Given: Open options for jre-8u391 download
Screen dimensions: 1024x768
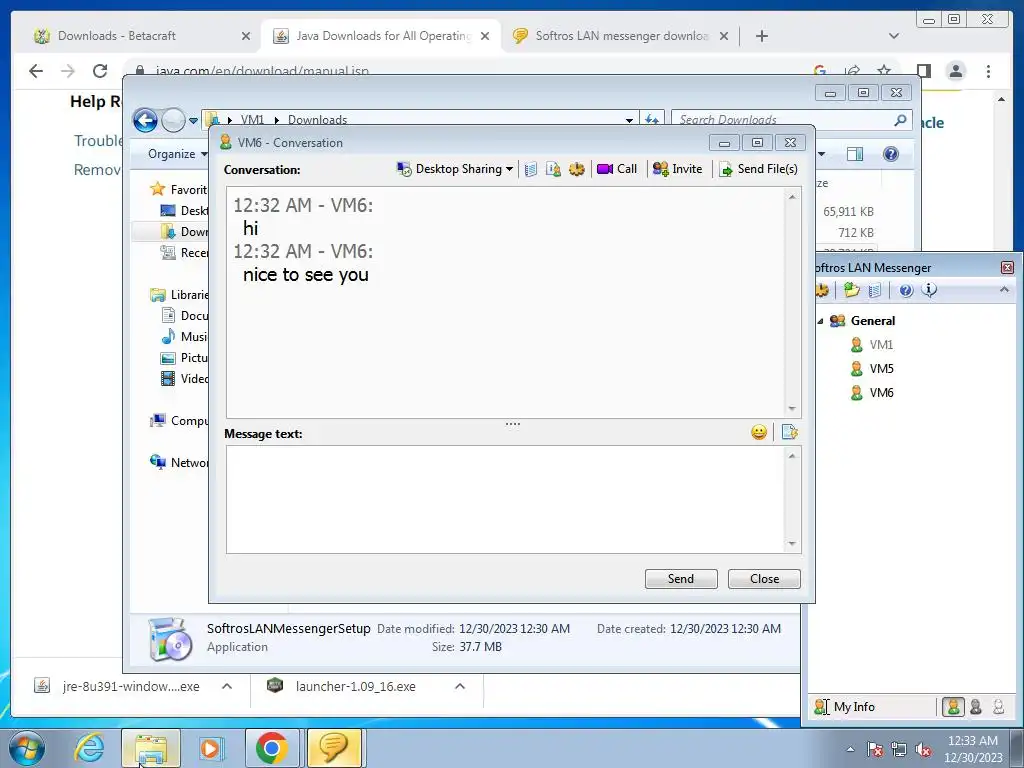Looking at the screenshot, I should click(227, 686).
